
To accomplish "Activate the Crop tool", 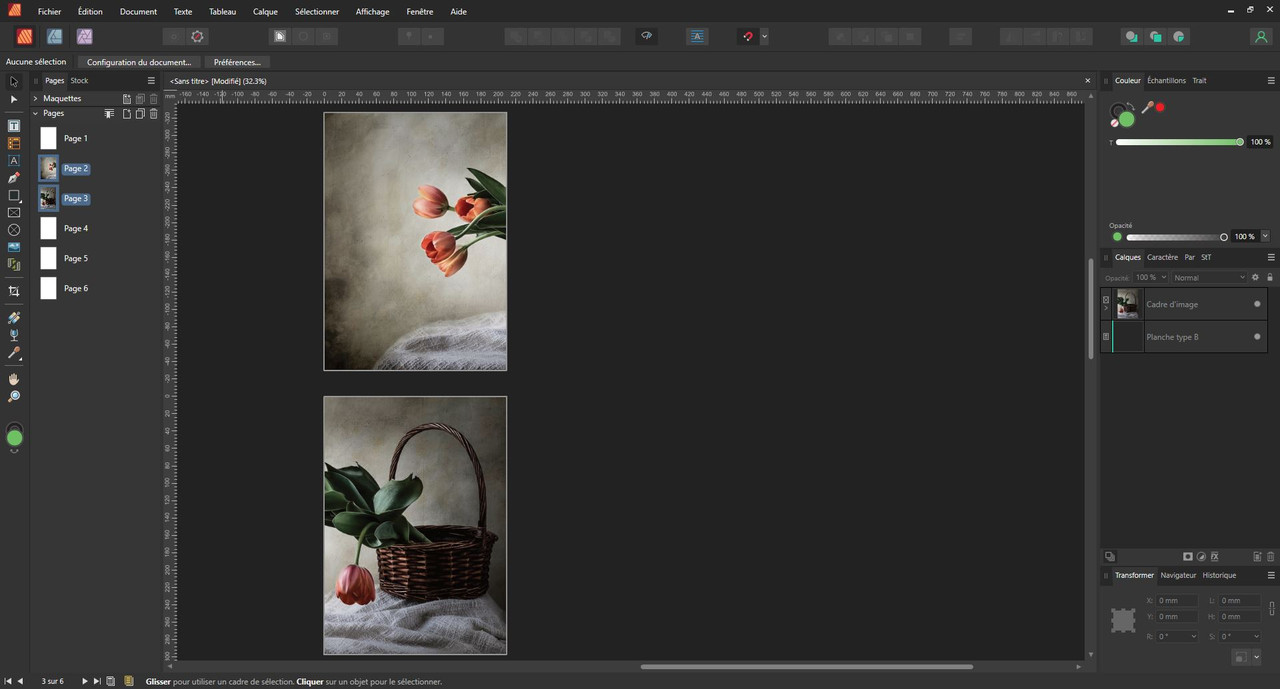I will pos(14,291).
